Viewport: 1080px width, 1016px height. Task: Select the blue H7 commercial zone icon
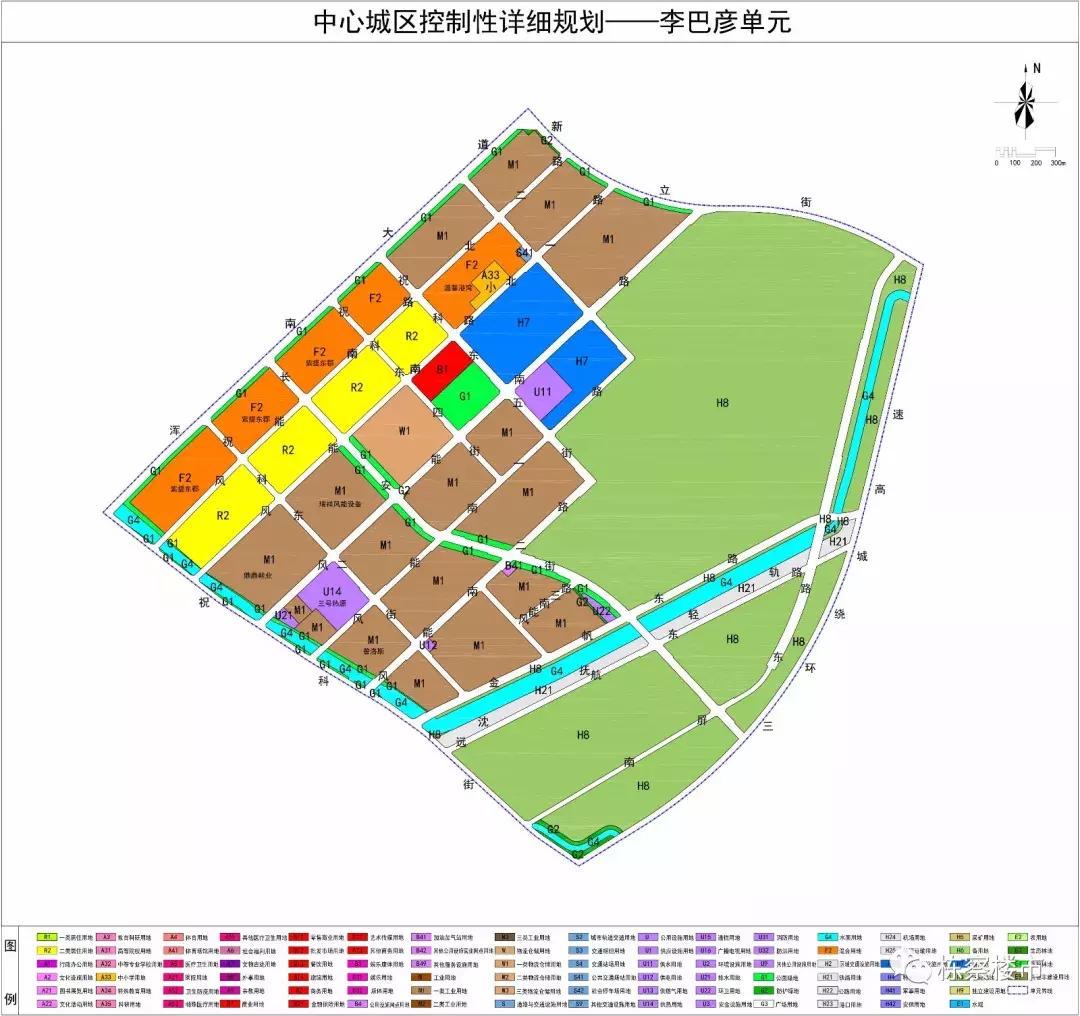click(522, 322)
